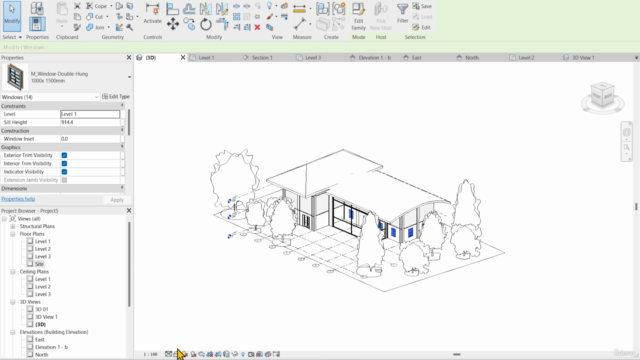Screen dimensions: 640x360
Task: Open the window type selector dropdown
Action: tap(129, 77)
